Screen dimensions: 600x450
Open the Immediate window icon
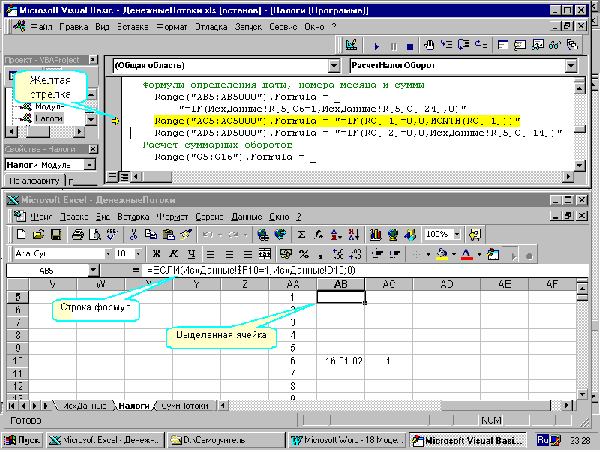520,45
